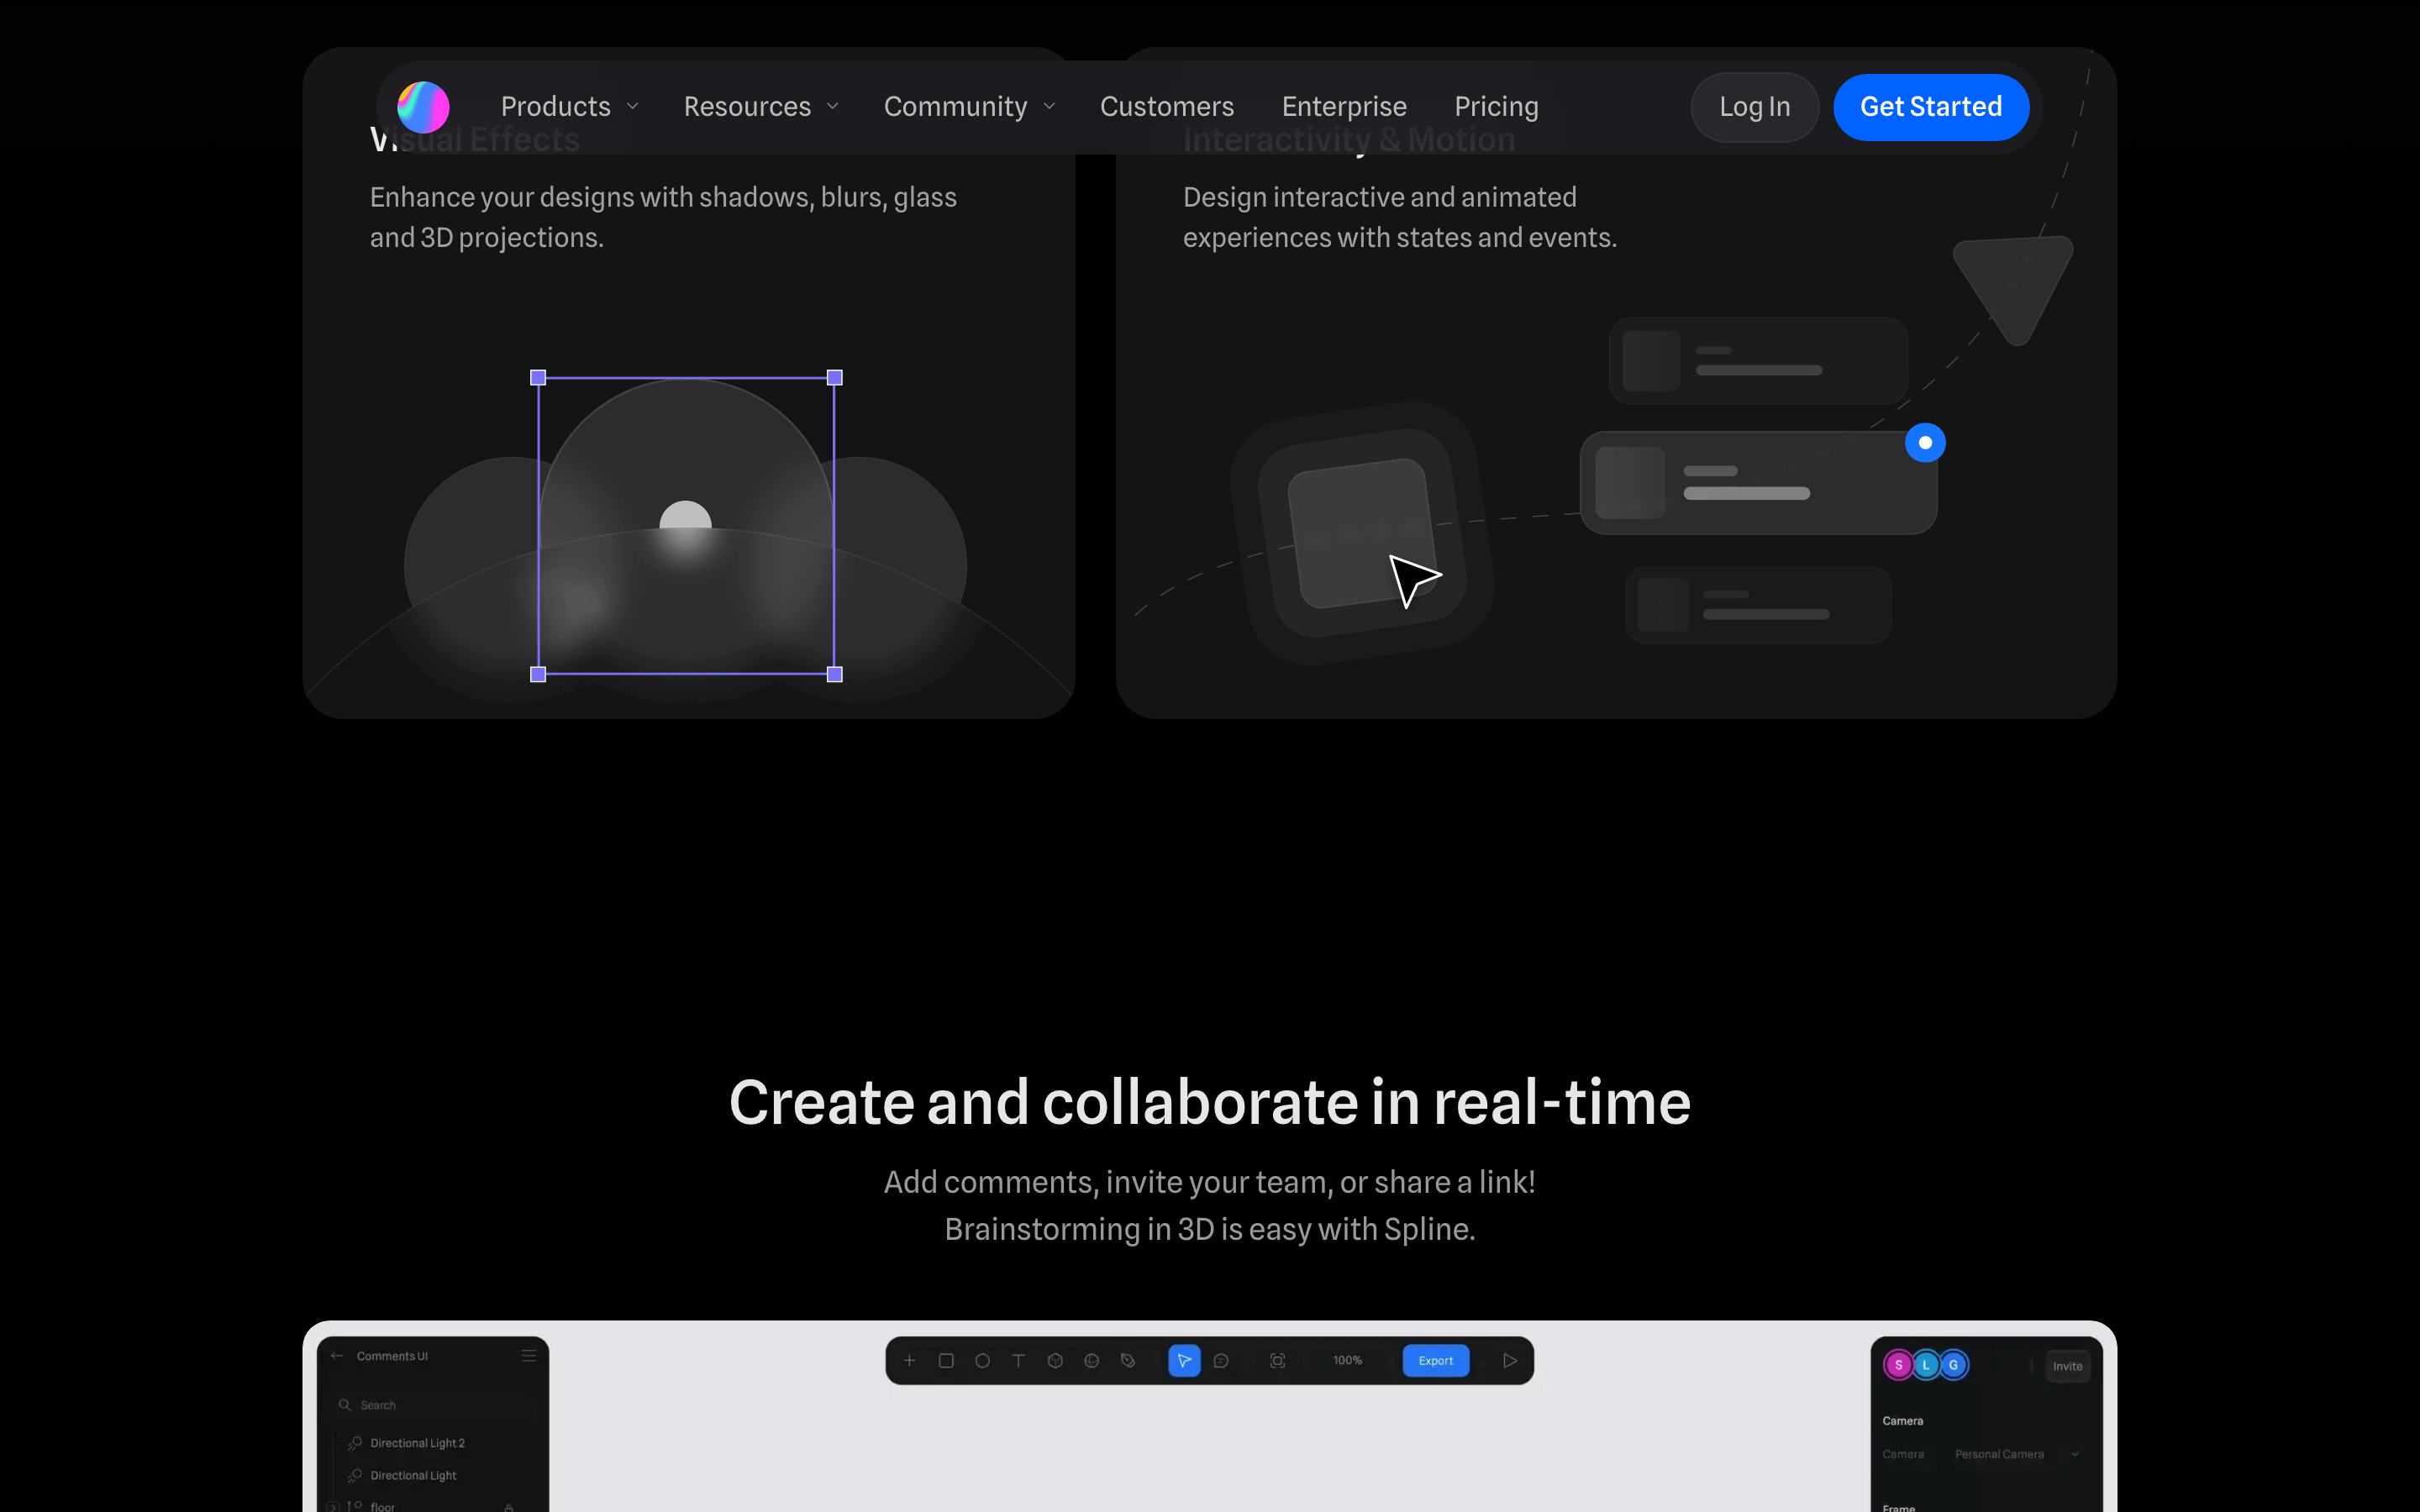Activate the blue select cursor tool
The width and height of the screenshot is (2420, 1512).
(x=1184, y=1360)
